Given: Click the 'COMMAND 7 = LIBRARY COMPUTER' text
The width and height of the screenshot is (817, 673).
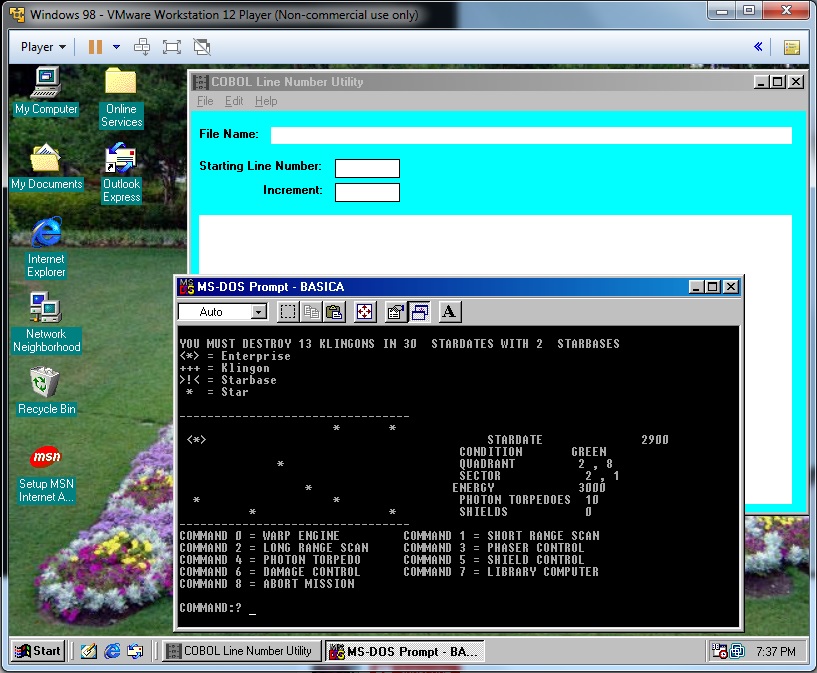Looking at the screenshot, I should 501,572.
